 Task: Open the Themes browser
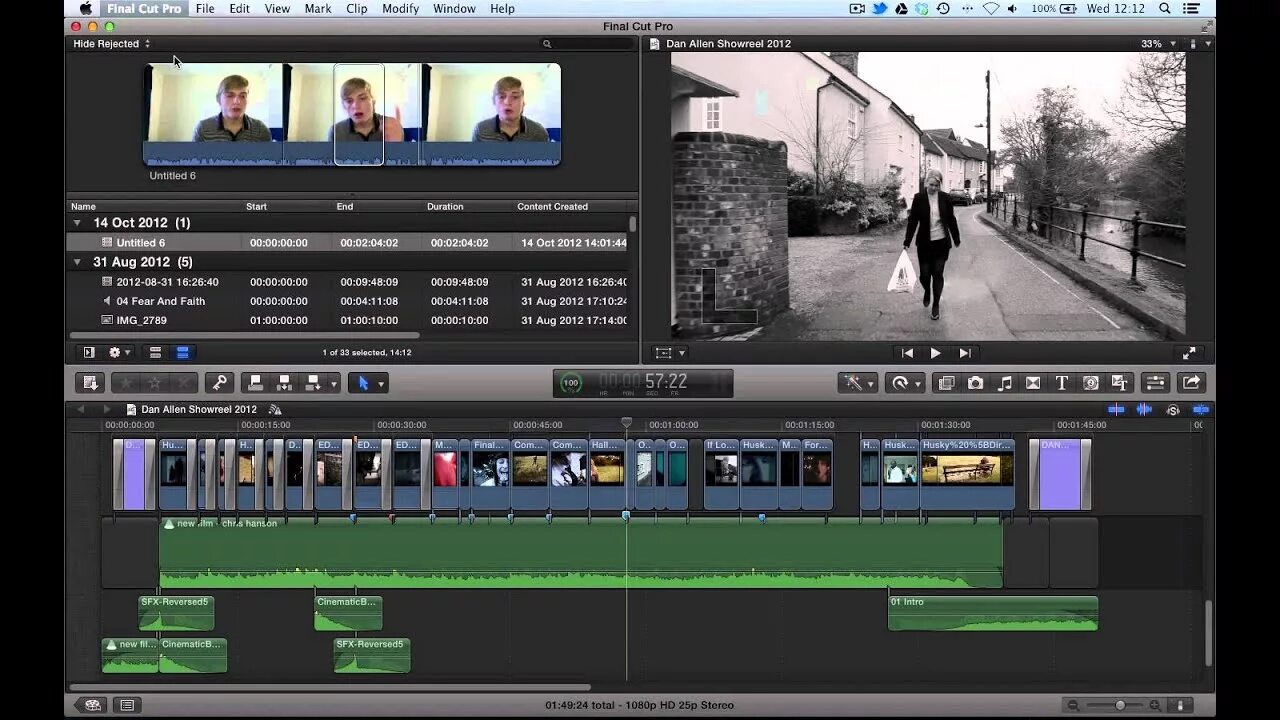point(1120,383)
